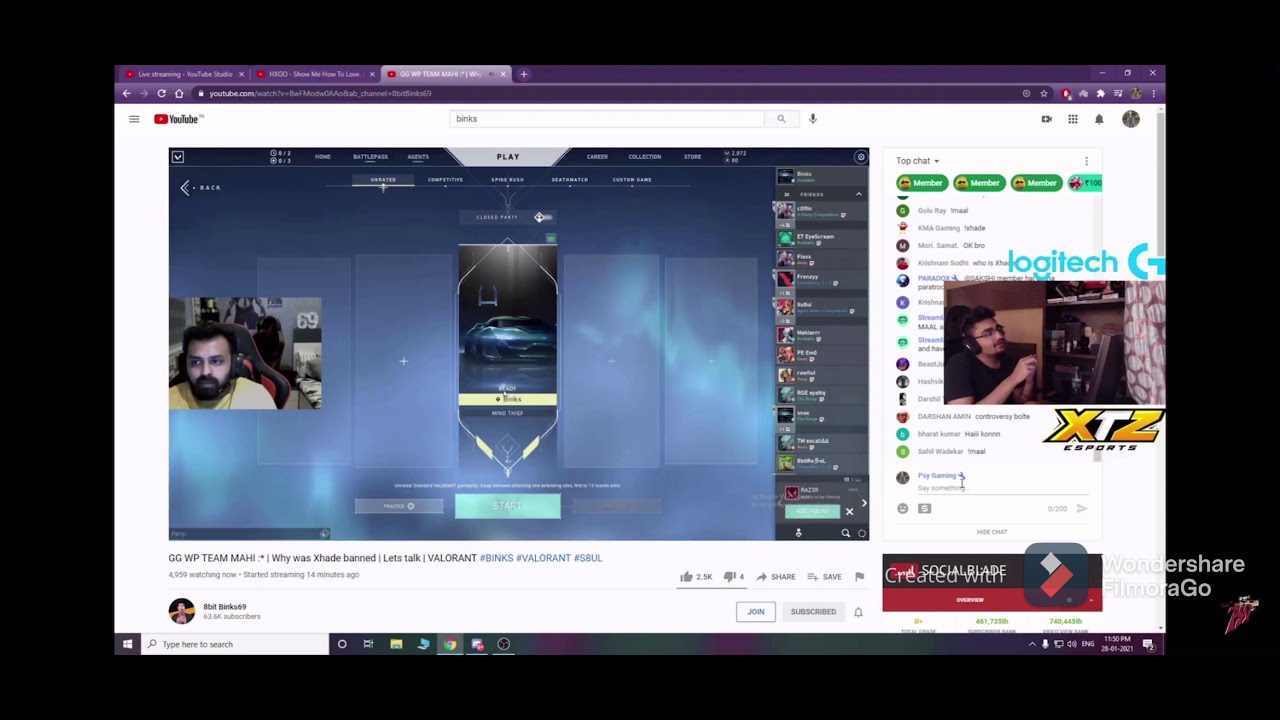The width and height of the screenshot is (1280, 720).
Task: Open the account avatar menu
Action: pos(1131,119)
